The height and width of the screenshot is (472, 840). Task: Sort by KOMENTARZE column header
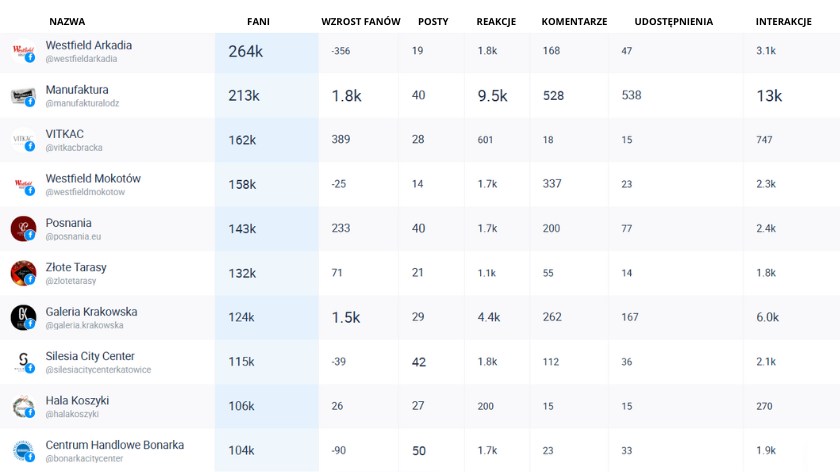click(574, 21)
